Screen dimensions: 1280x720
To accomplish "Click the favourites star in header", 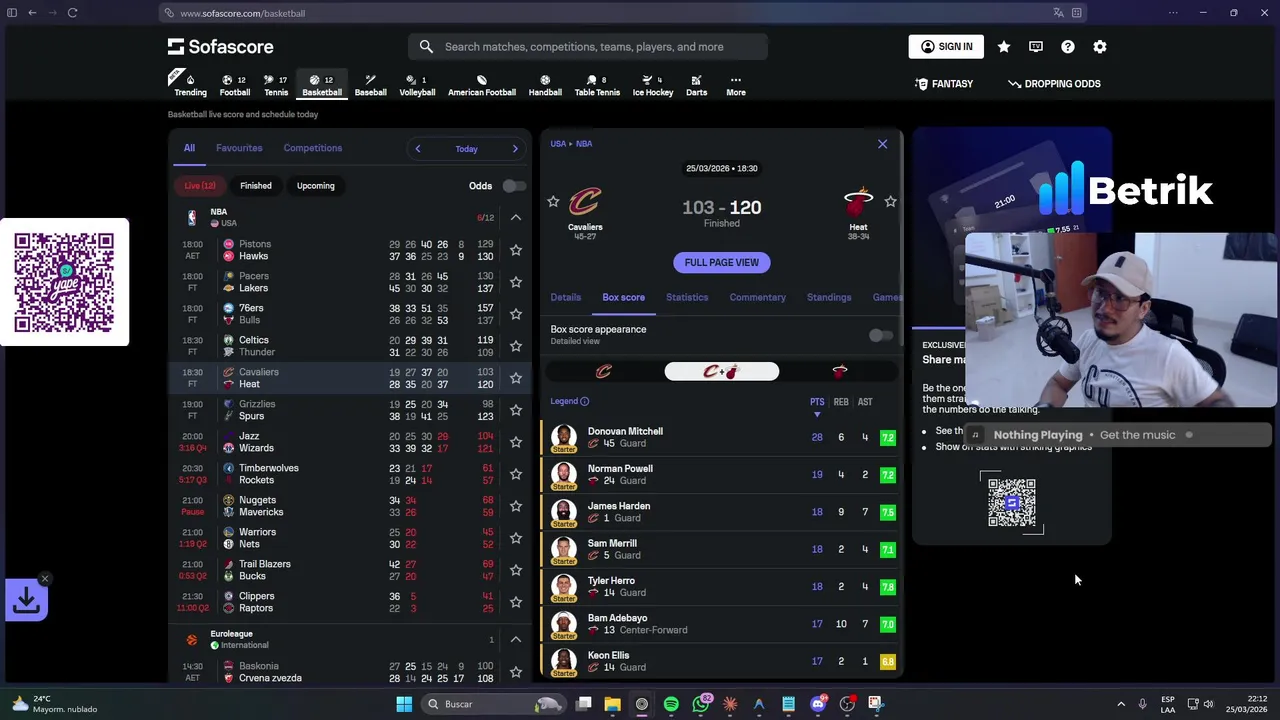I will pos(1004,47).
